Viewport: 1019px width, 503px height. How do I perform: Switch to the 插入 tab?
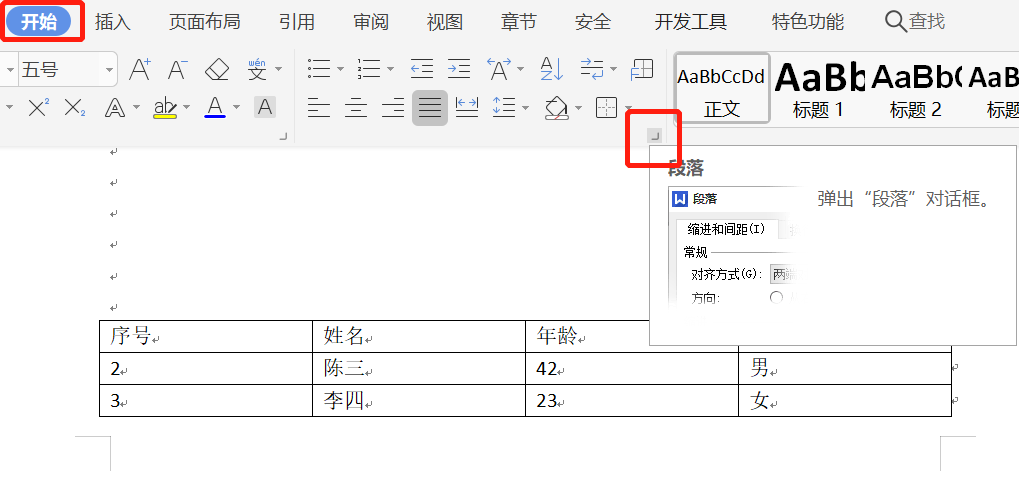pyautogui.click(x=112, y=22)
